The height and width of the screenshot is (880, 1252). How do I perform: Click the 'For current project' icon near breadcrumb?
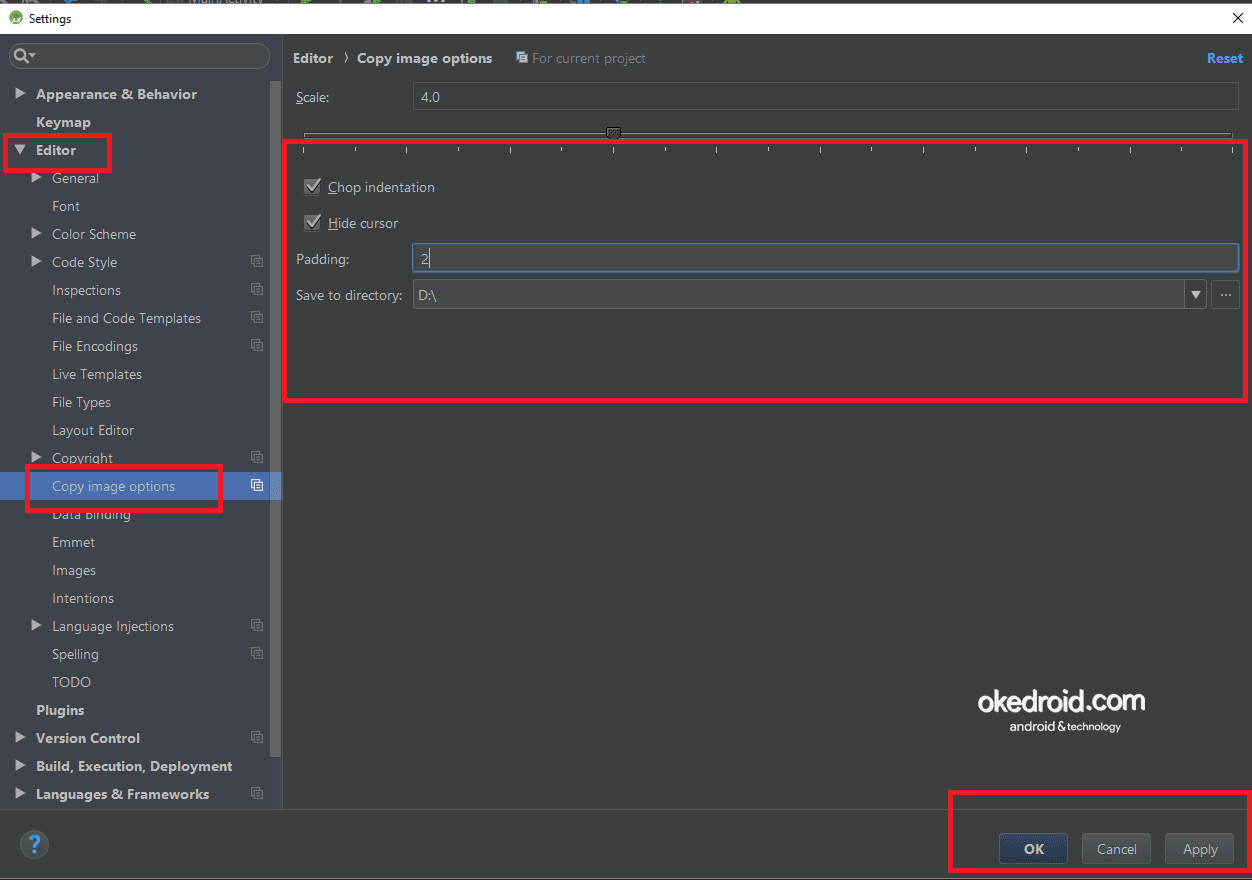[521, 58]
